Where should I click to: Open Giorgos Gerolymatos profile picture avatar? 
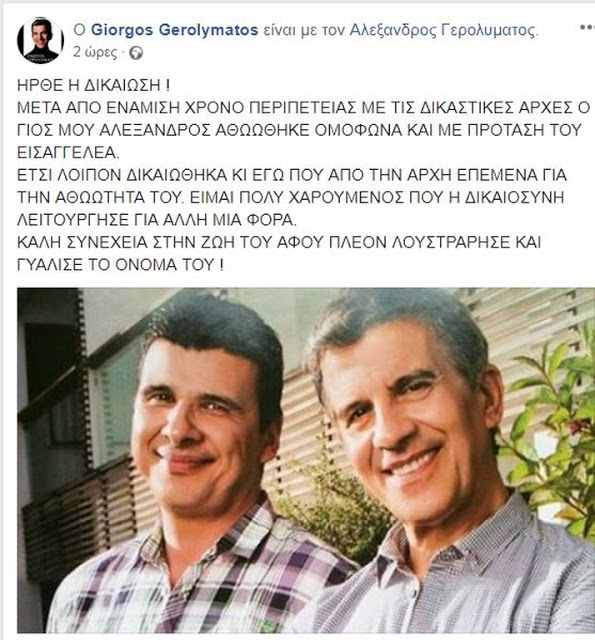coord(40,41)
